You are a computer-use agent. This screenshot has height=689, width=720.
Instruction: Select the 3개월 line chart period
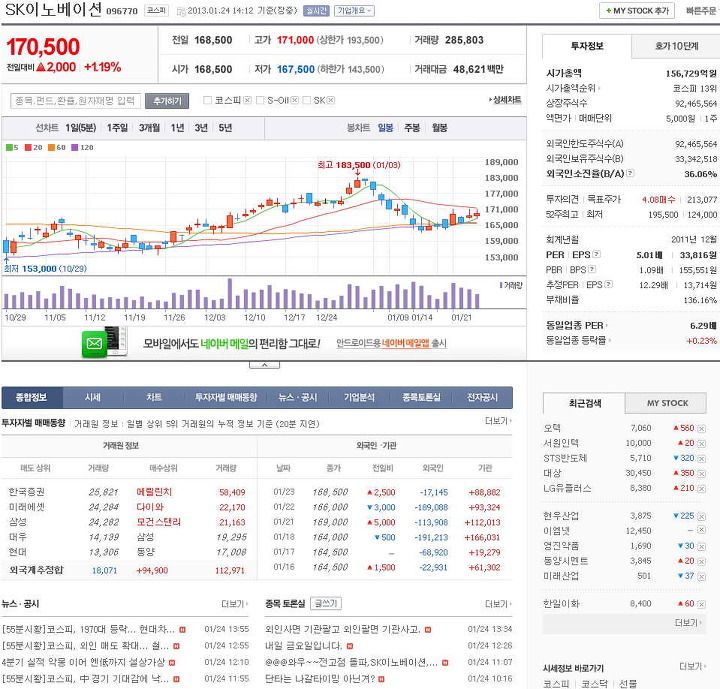[x=149, y=128]
